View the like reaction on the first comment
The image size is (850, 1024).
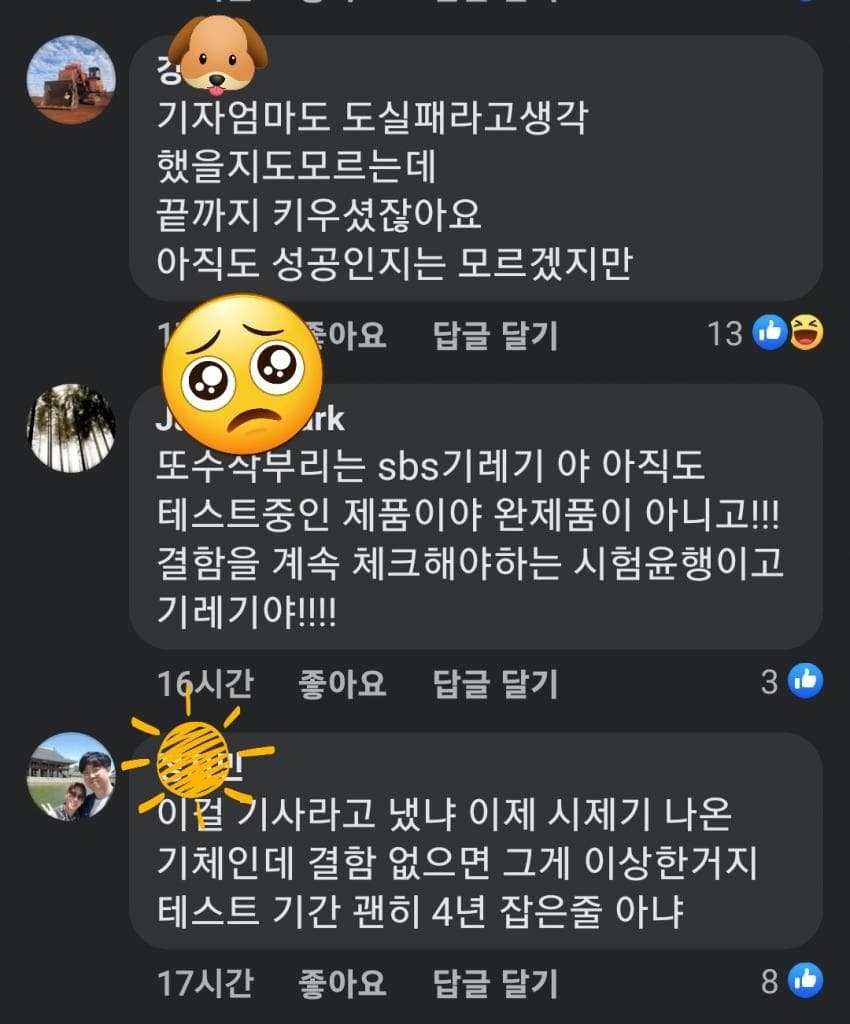[x=770, y=332]
